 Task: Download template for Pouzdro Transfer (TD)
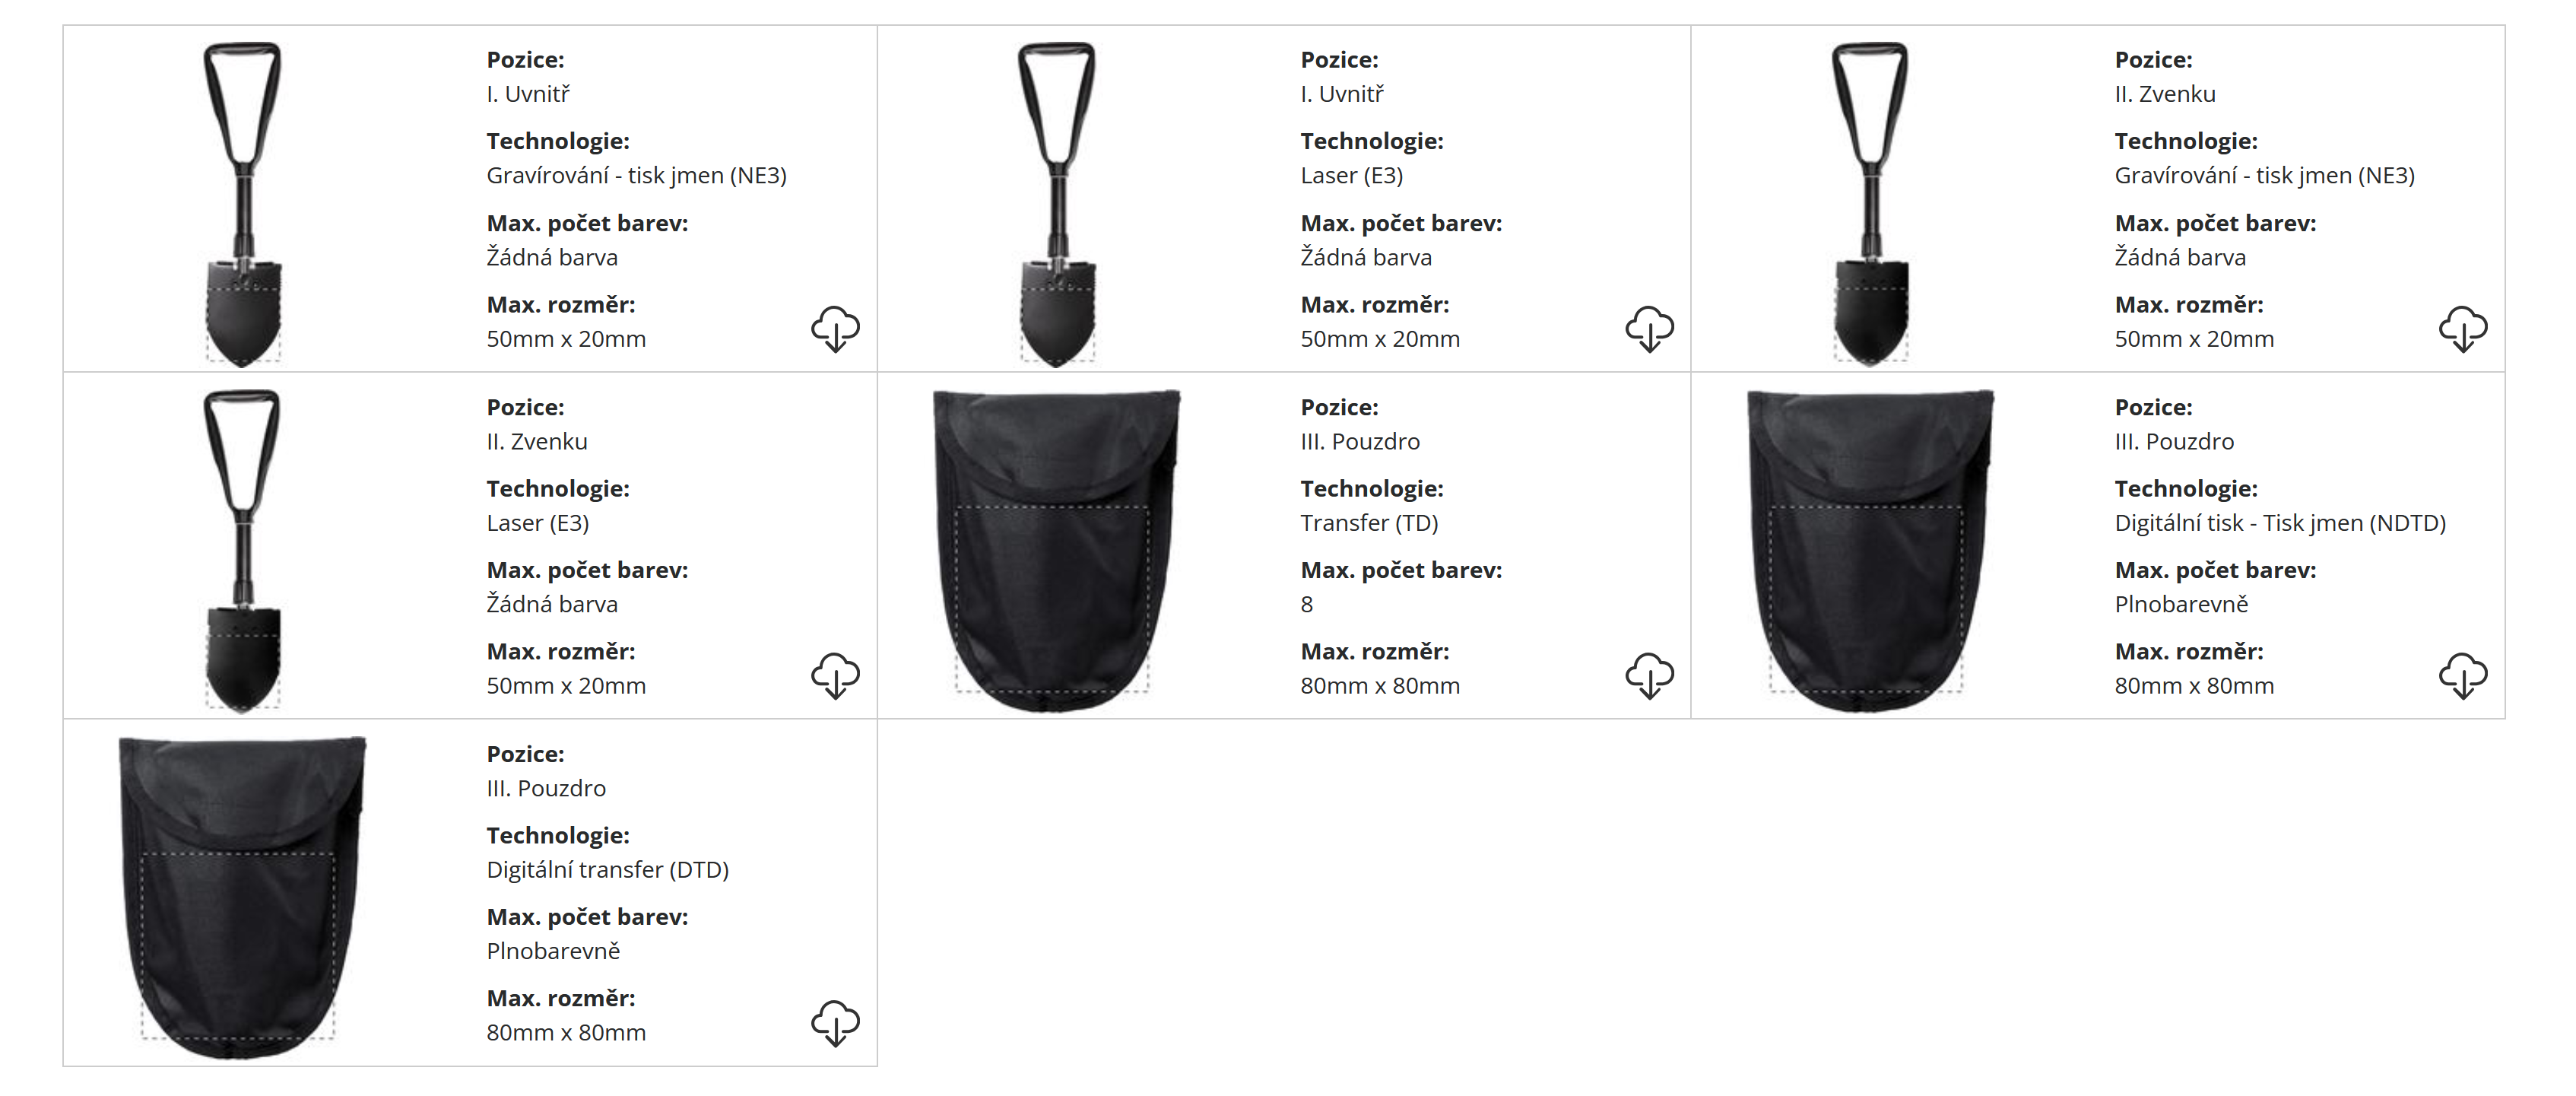[x=1649, y=676]
